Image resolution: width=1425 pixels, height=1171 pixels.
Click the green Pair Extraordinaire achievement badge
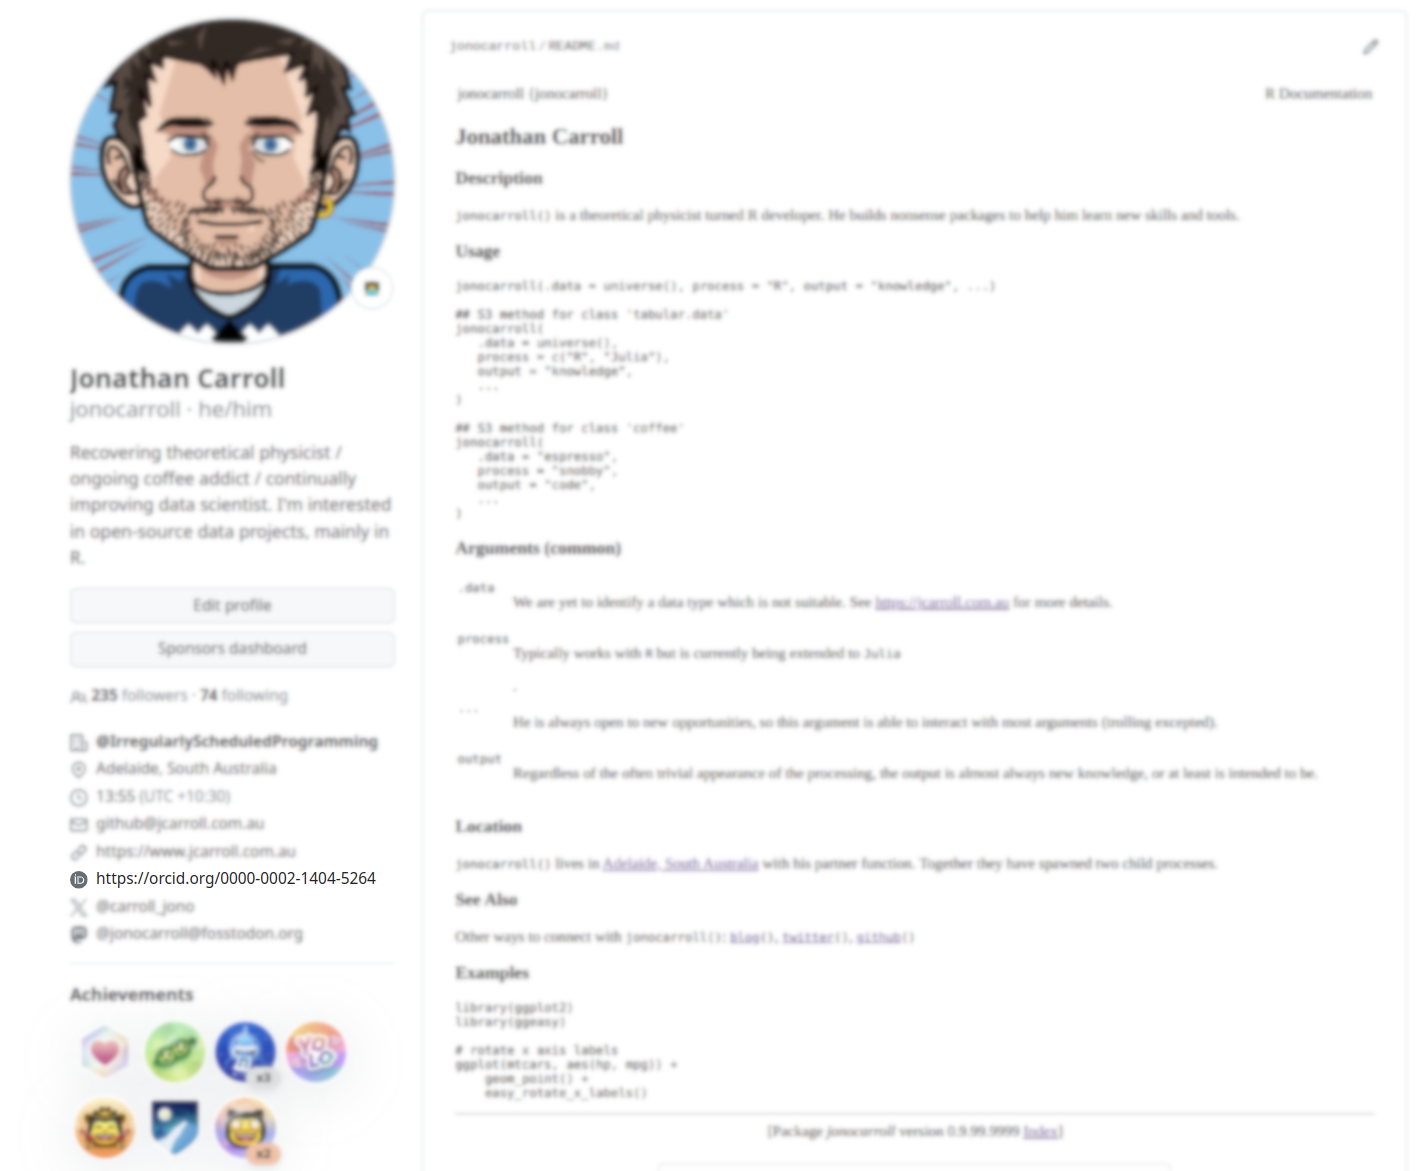point(175,1052)
